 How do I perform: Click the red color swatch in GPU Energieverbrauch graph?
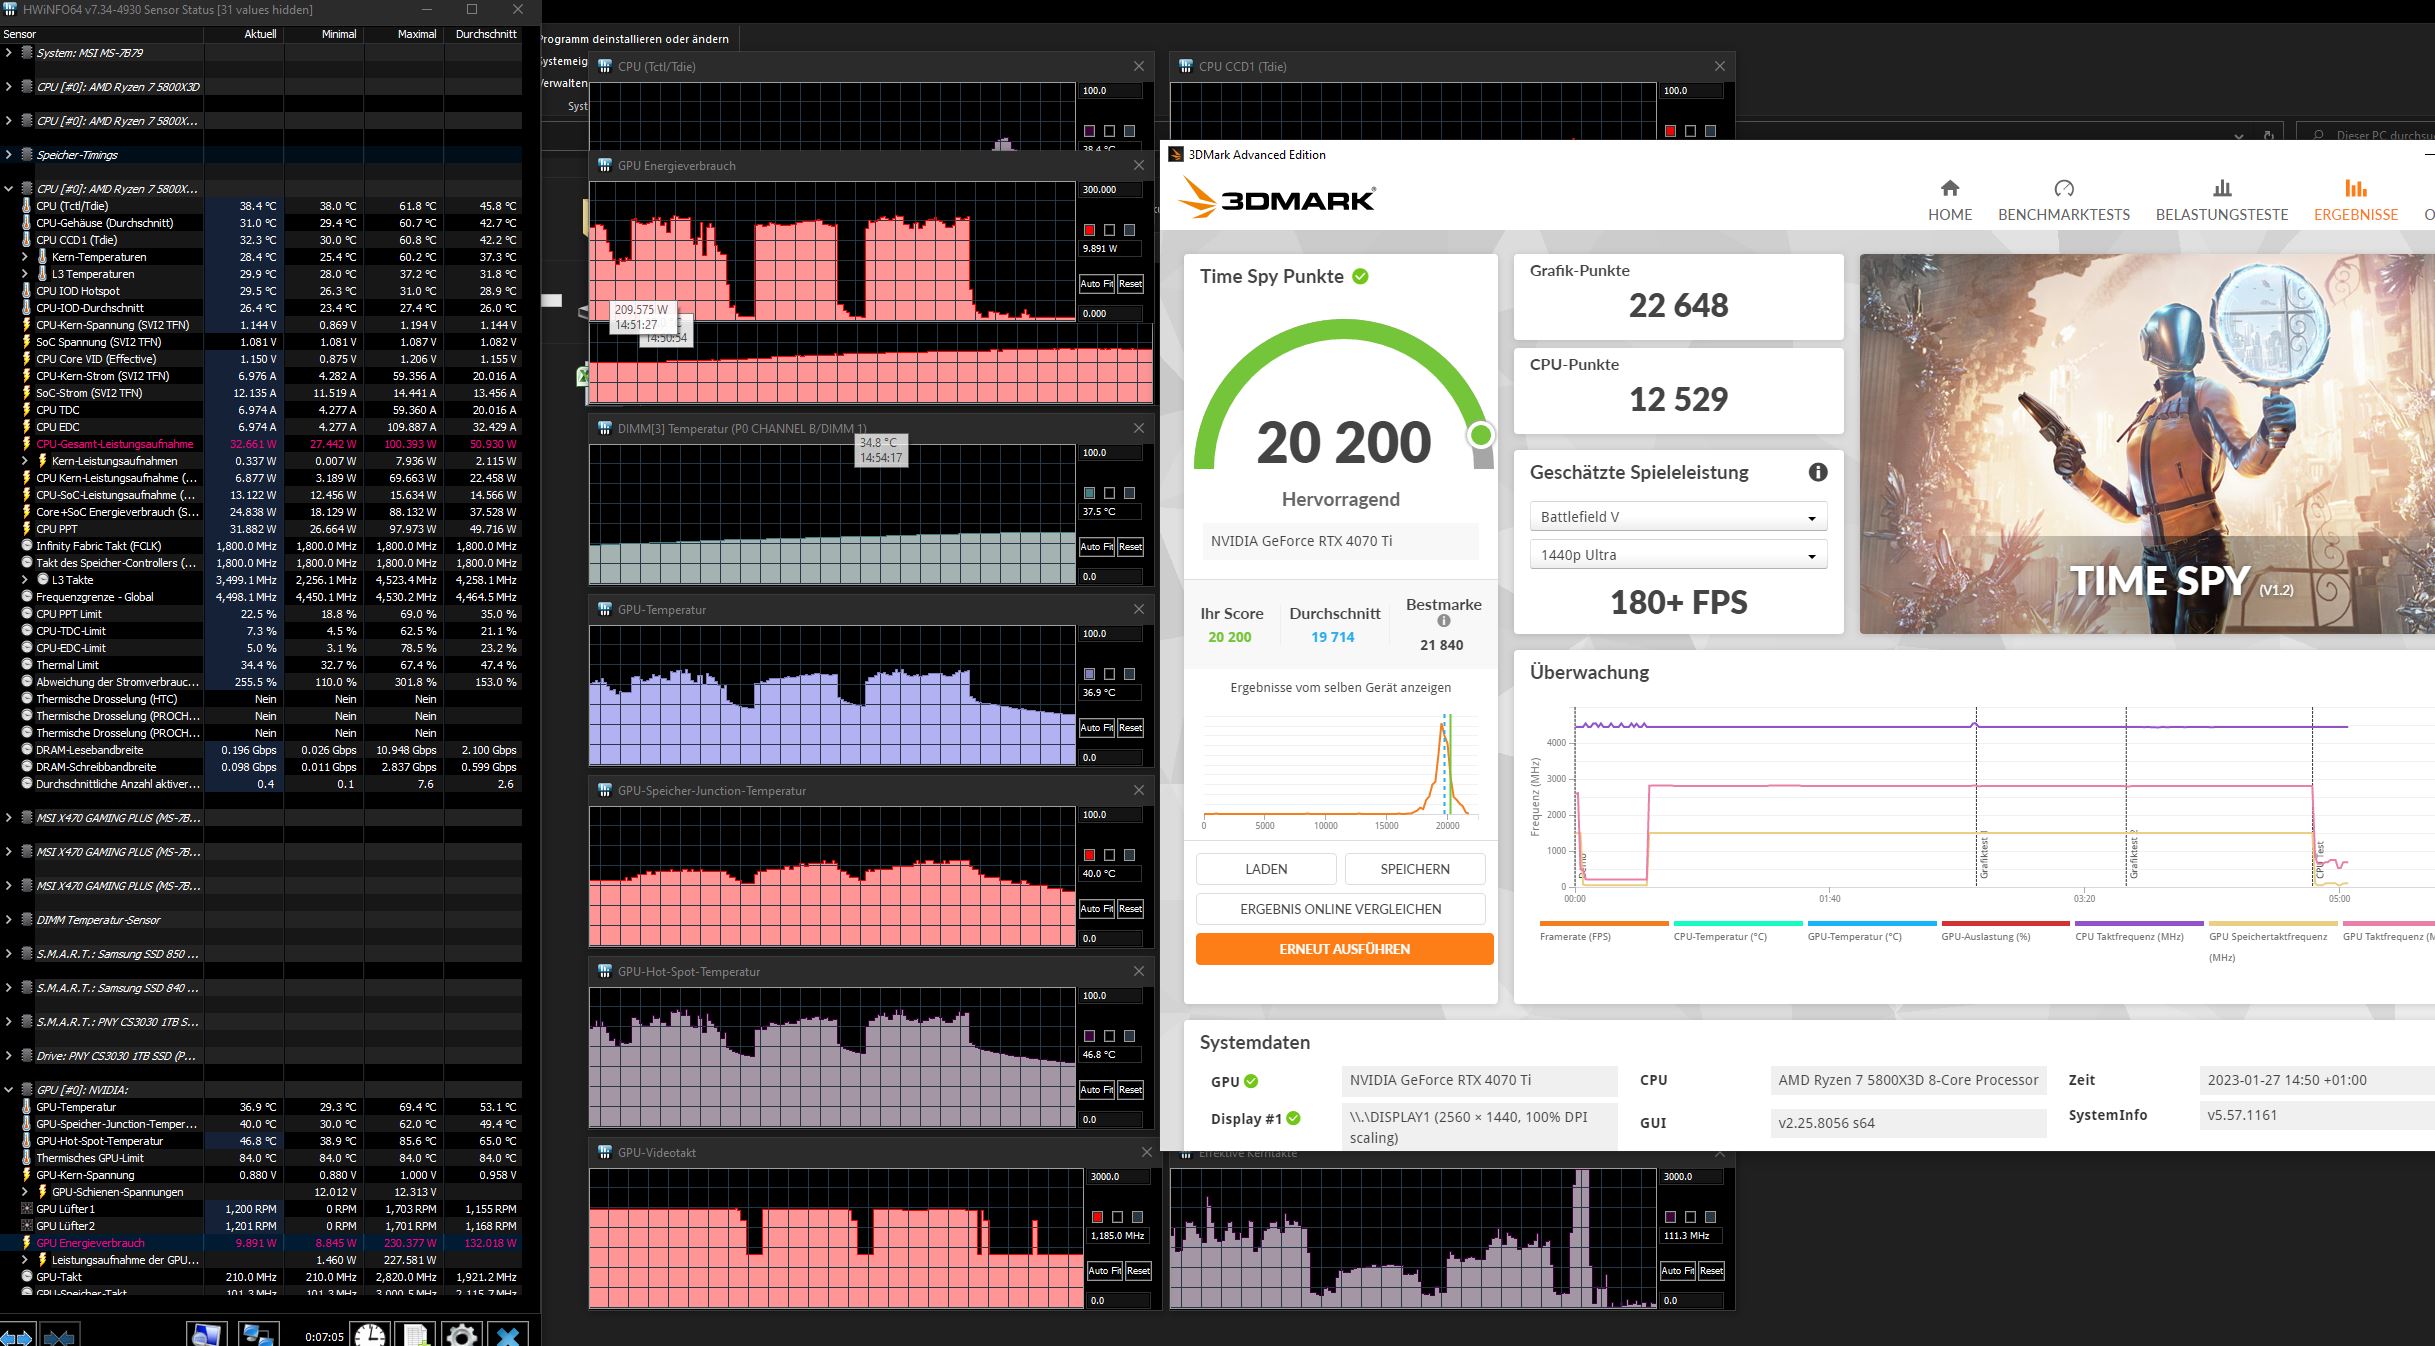1089,230
